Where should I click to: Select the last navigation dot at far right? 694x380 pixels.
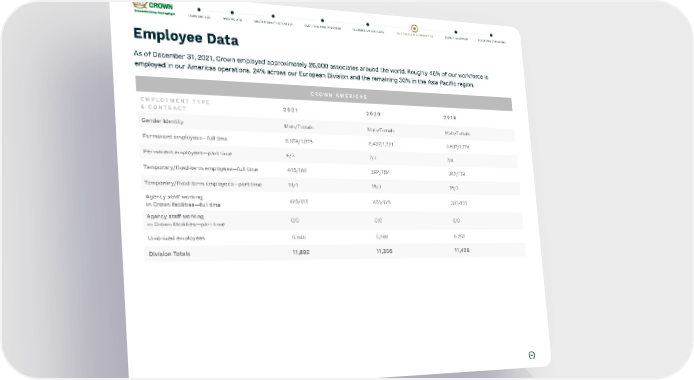[x=491, y=35]
